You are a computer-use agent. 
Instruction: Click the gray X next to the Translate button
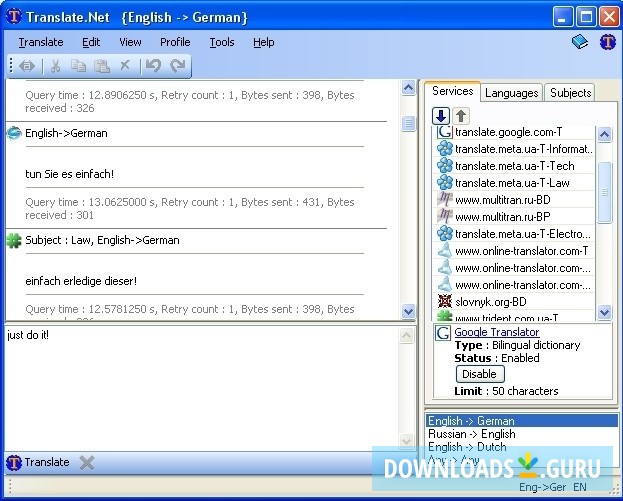pos(87,462)
